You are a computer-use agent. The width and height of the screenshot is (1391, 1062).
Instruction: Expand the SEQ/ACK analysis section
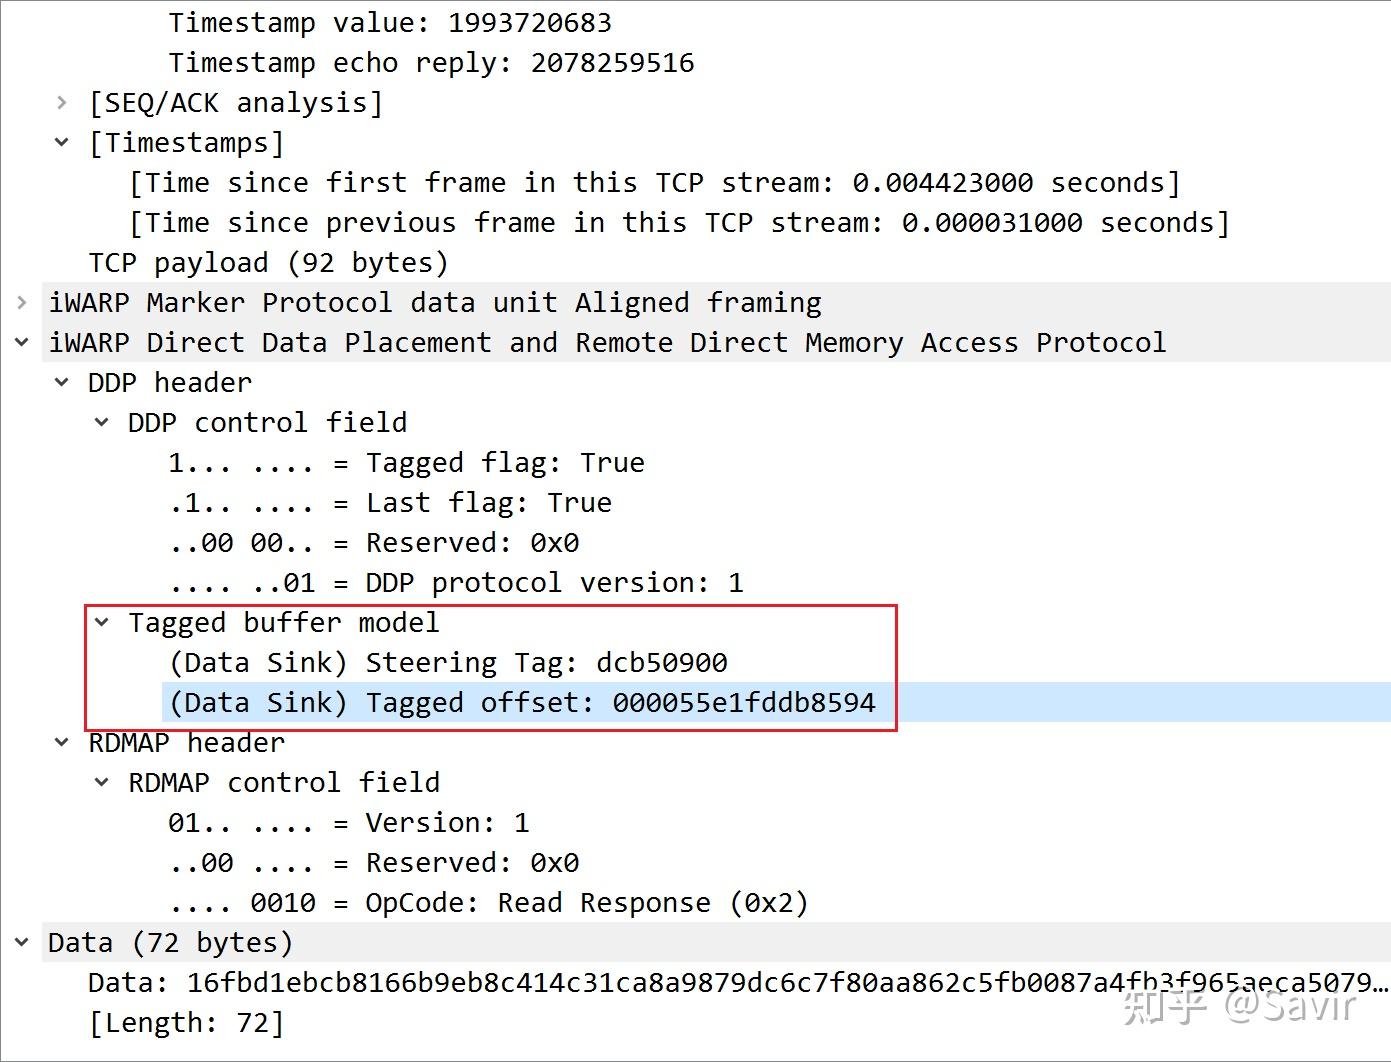click(63, 101)
